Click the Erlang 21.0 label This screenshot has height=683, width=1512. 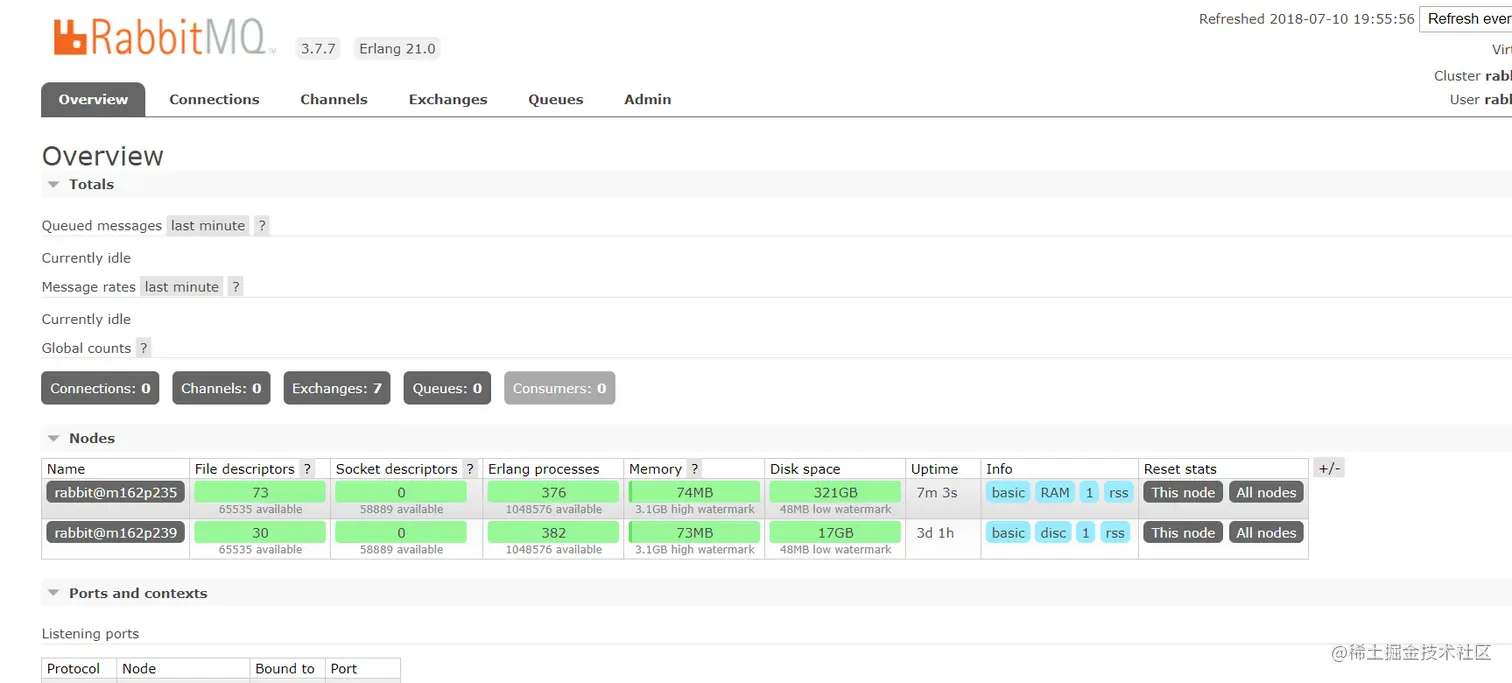[x=397, y=48]
